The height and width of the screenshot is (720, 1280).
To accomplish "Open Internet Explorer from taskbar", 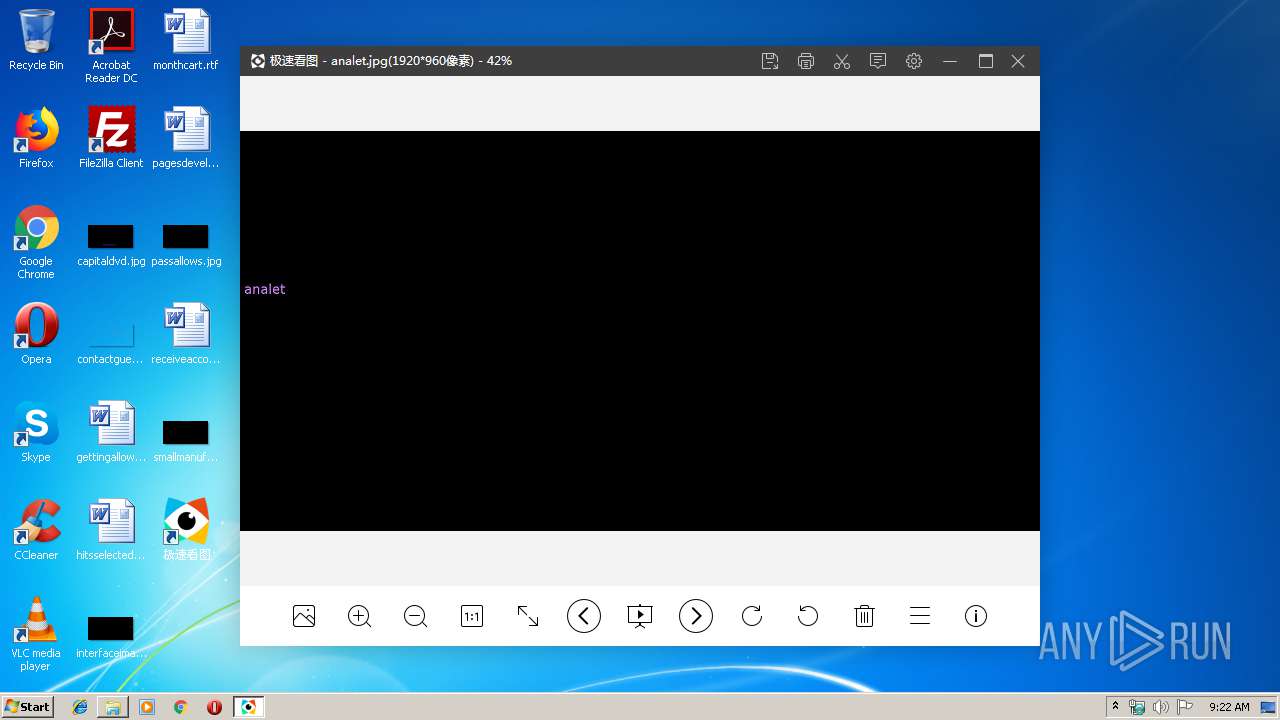I will pos(80,707).
